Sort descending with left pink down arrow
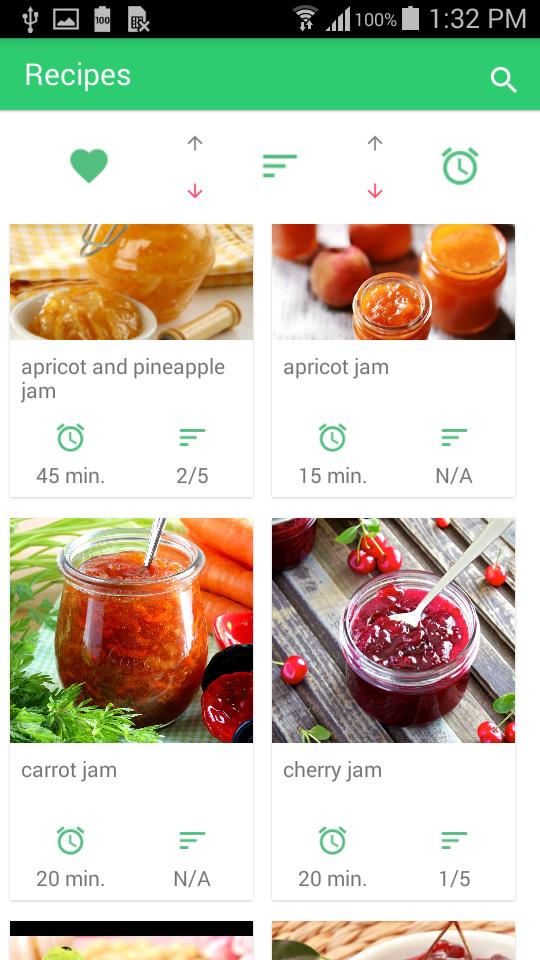 [195, 191]
